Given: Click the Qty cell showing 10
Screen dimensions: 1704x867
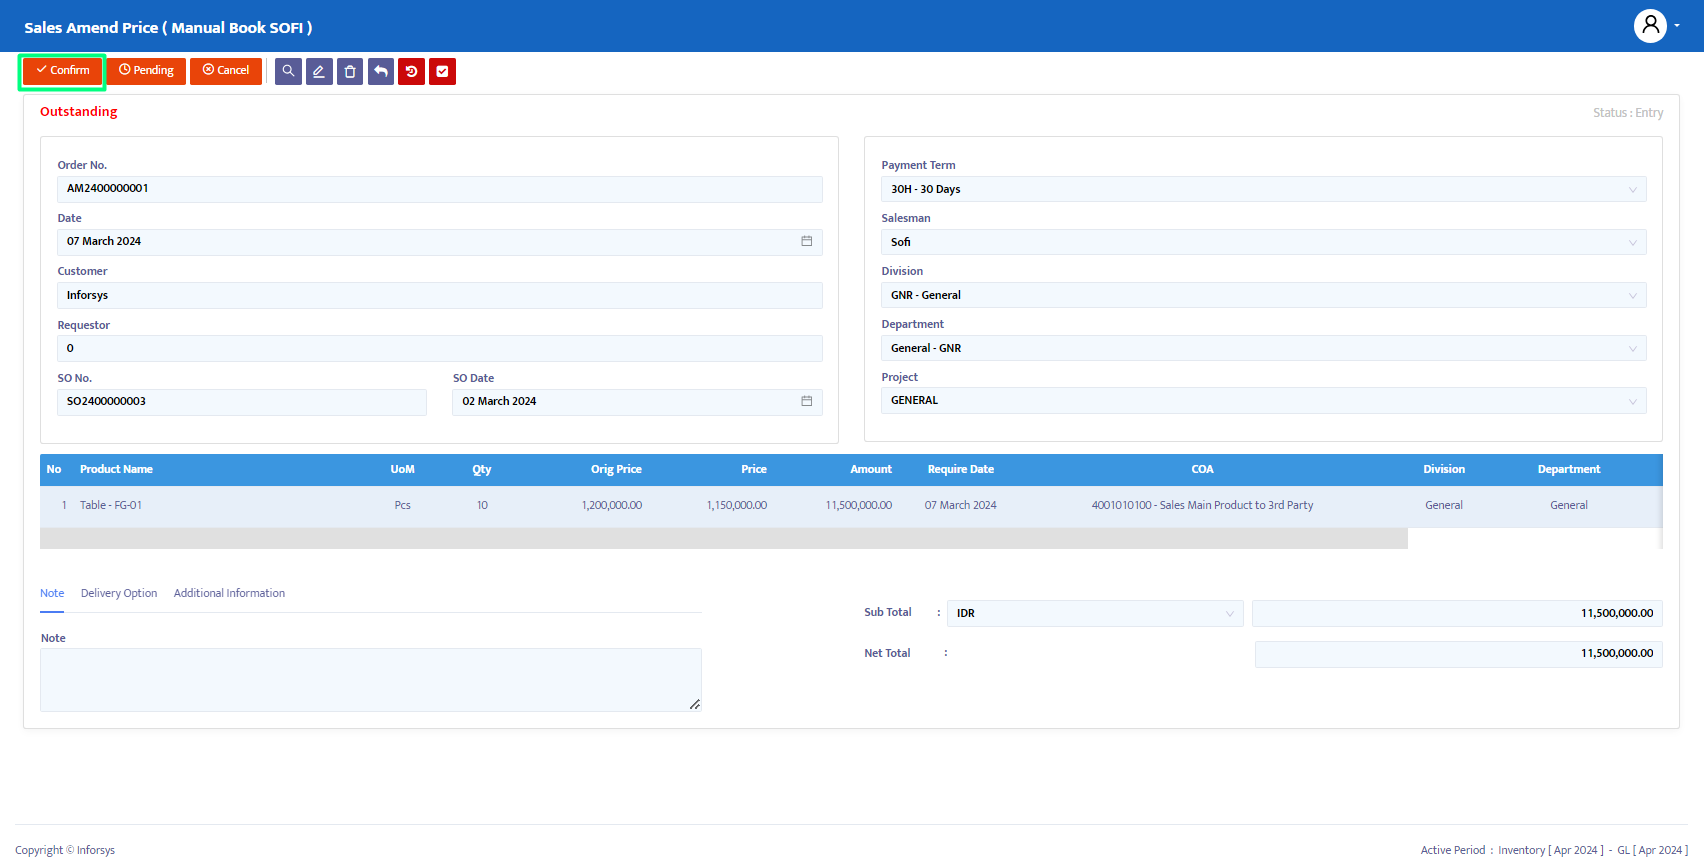Looking at the screenshot, I should coord(482,505).
